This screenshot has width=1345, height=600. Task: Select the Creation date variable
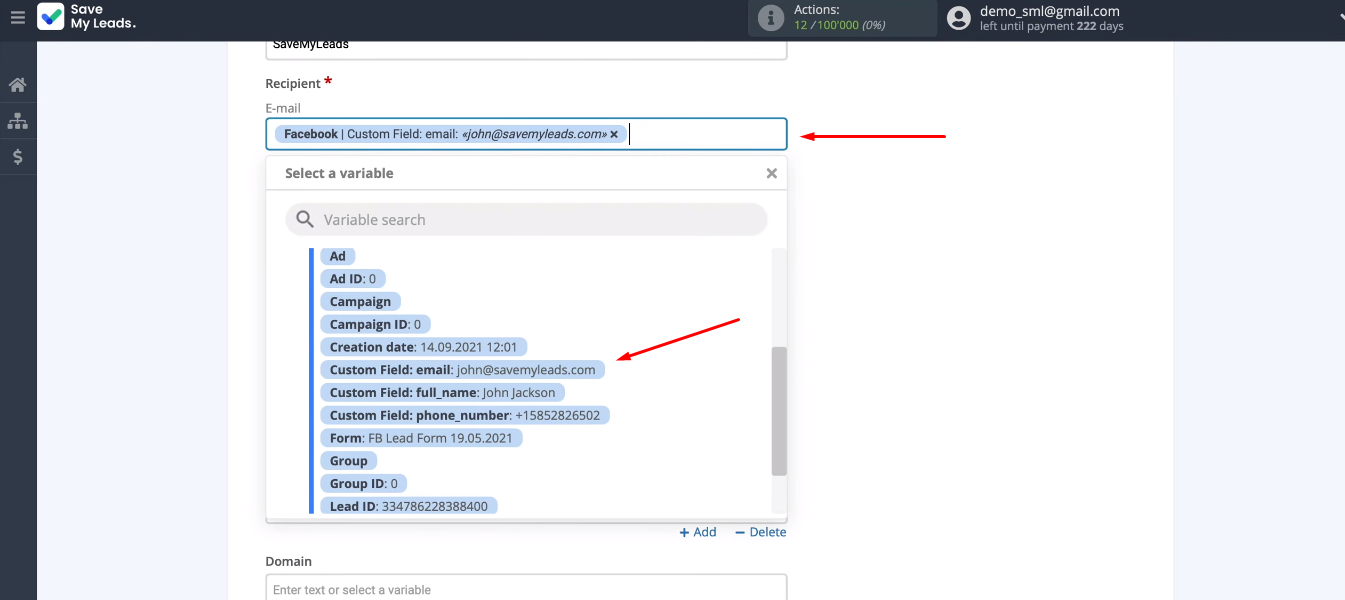pyautogui.click(x=423, y=347)
